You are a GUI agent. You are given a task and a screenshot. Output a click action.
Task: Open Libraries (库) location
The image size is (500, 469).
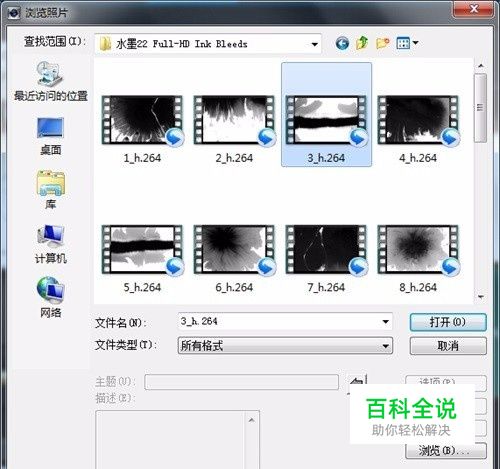pos(50,190)
